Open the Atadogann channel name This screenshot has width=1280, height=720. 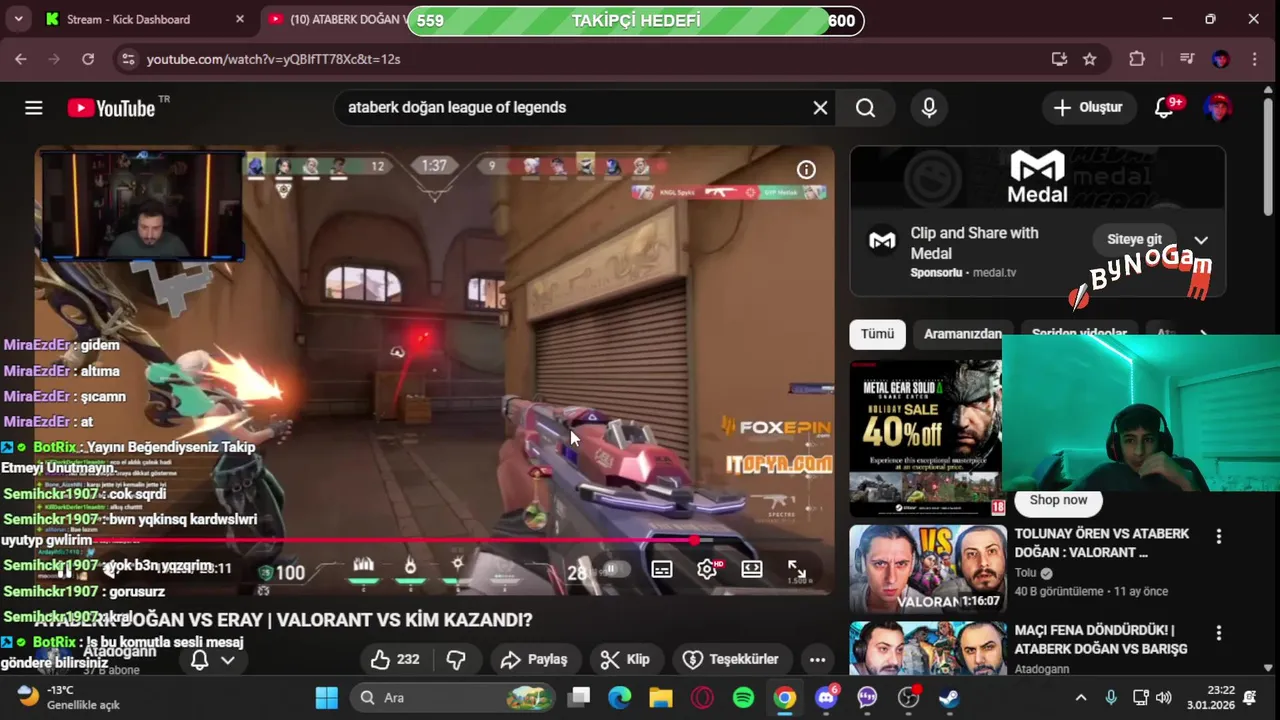pos(119,651)
